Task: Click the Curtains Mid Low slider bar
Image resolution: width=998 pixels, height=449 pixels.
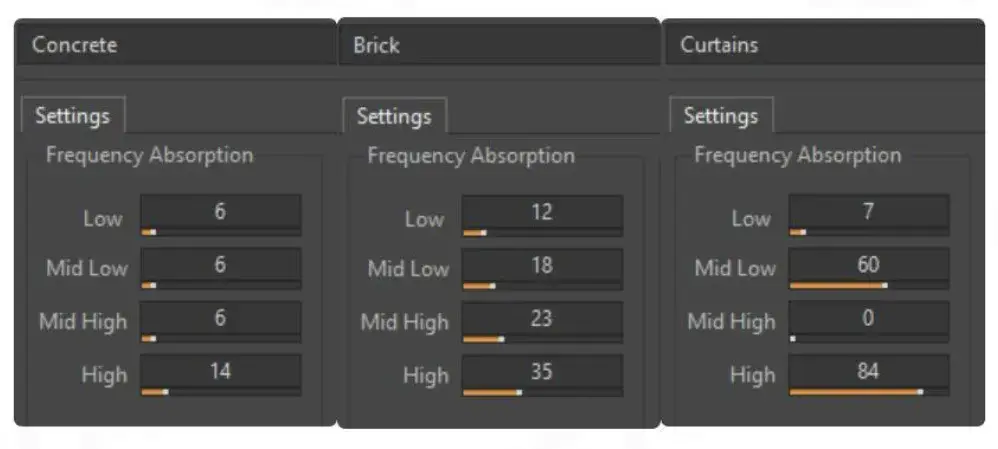Action: (869, 285)
